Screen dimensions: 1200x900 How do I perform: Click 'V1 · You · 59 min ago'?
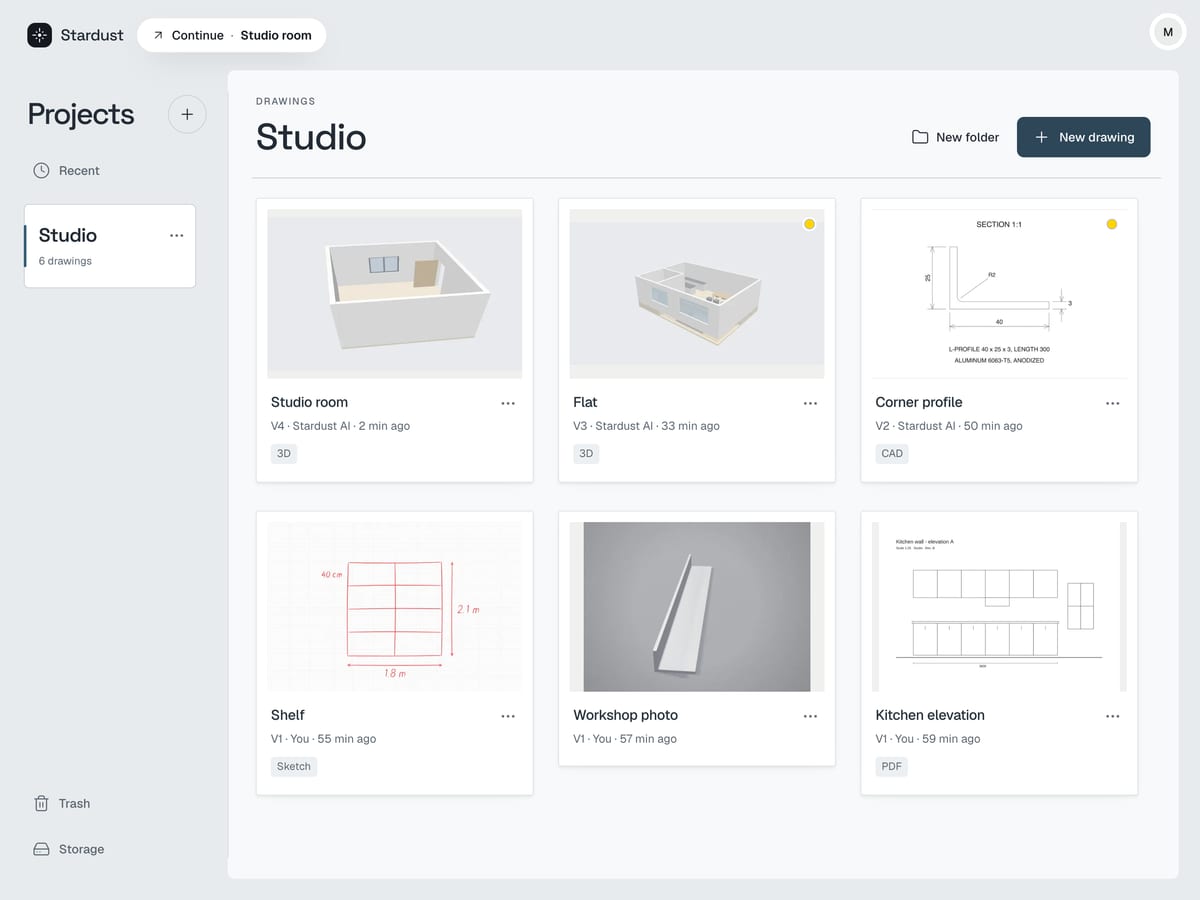928,739
